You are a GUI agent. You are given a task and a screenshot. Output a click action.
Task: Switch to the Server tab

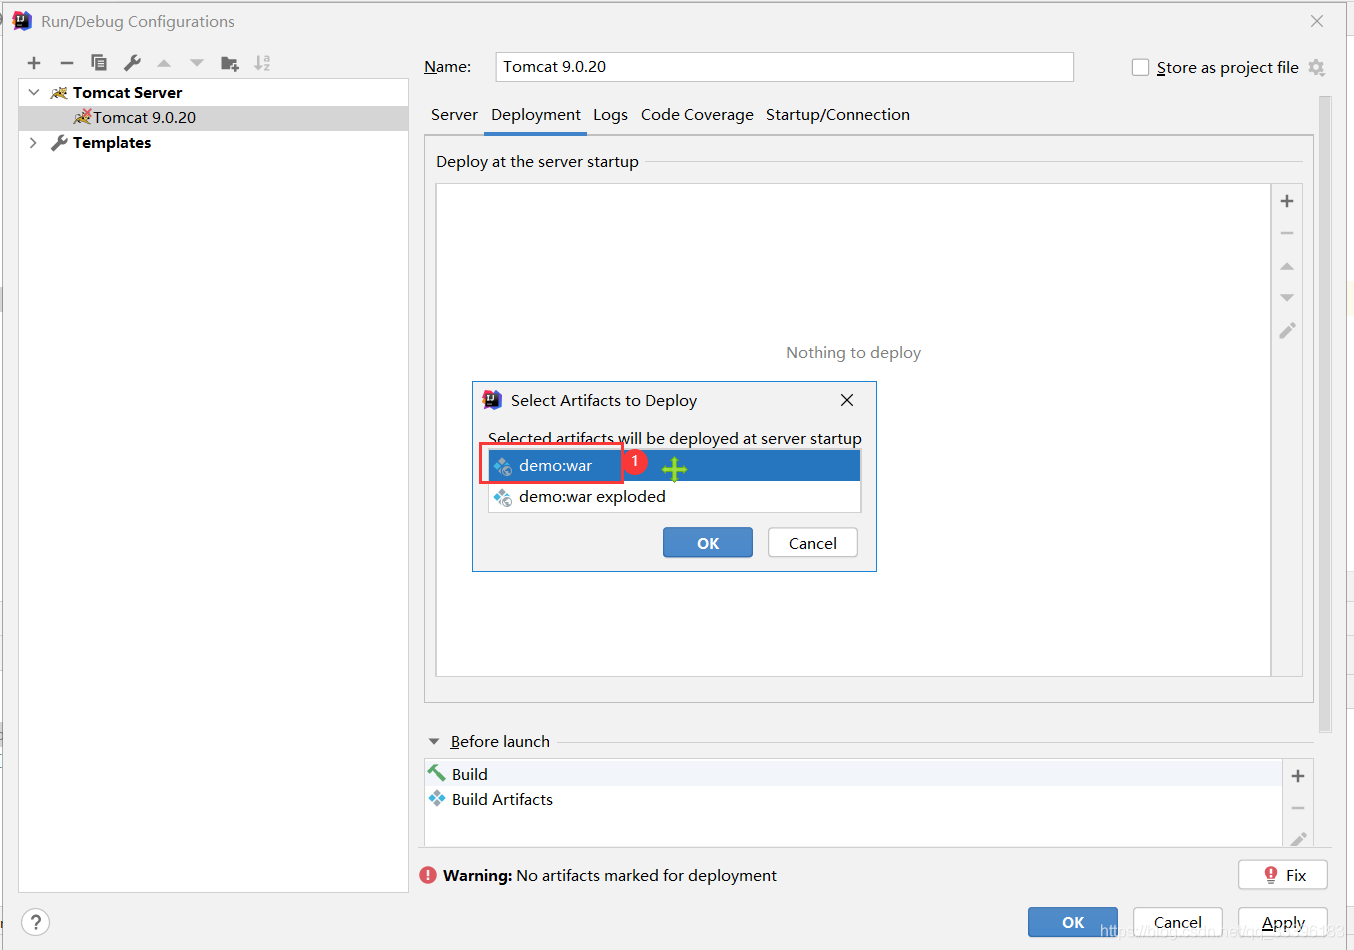coord(454,115)
